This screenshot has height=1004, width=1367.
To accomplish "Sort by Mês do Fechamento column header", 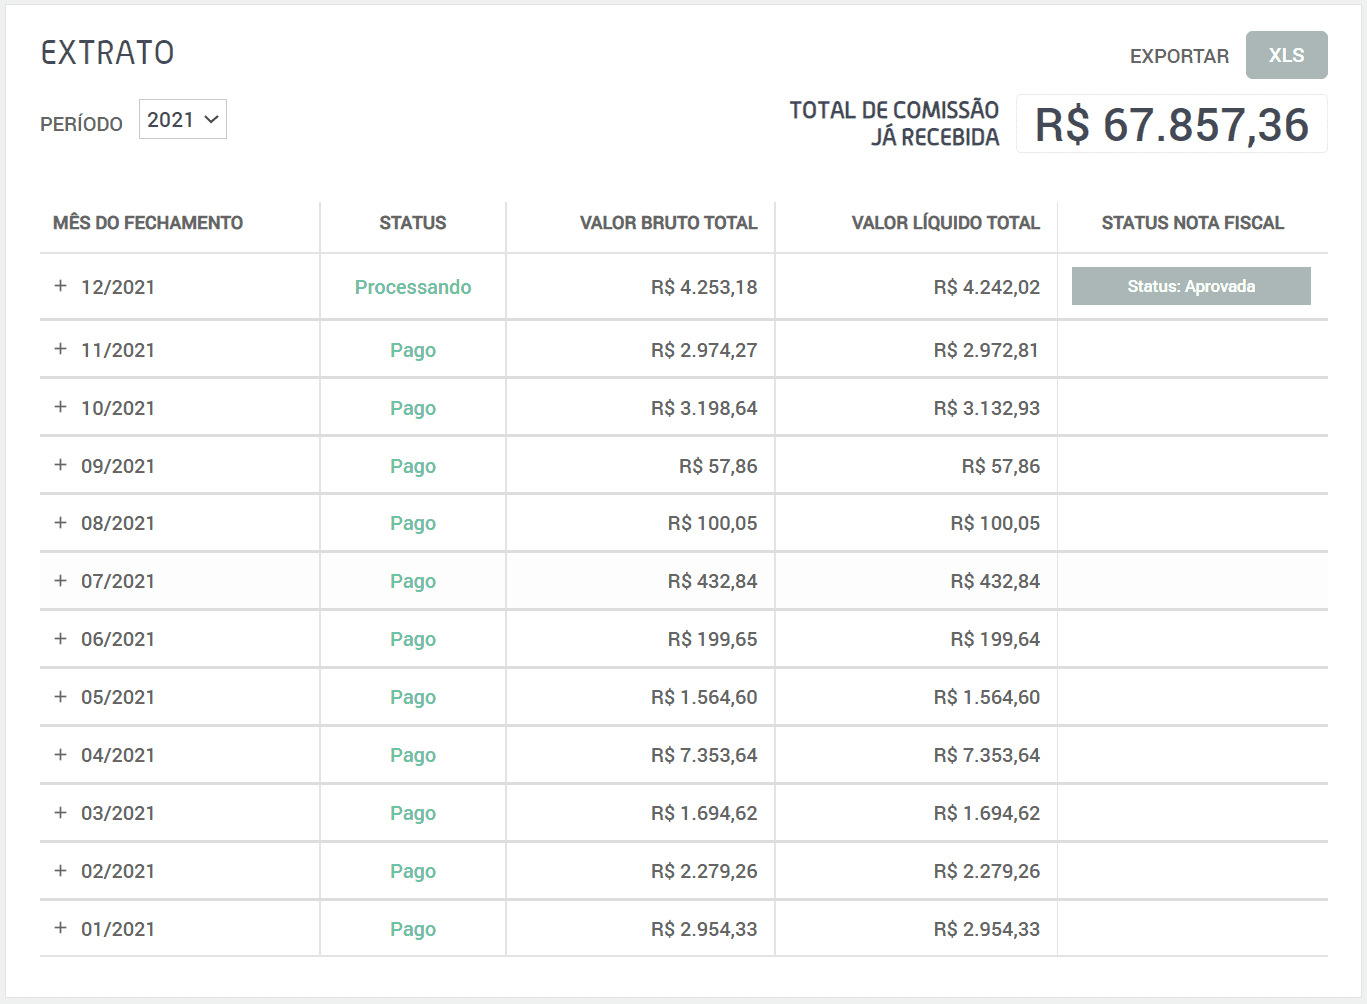I will tap(148, 223).
